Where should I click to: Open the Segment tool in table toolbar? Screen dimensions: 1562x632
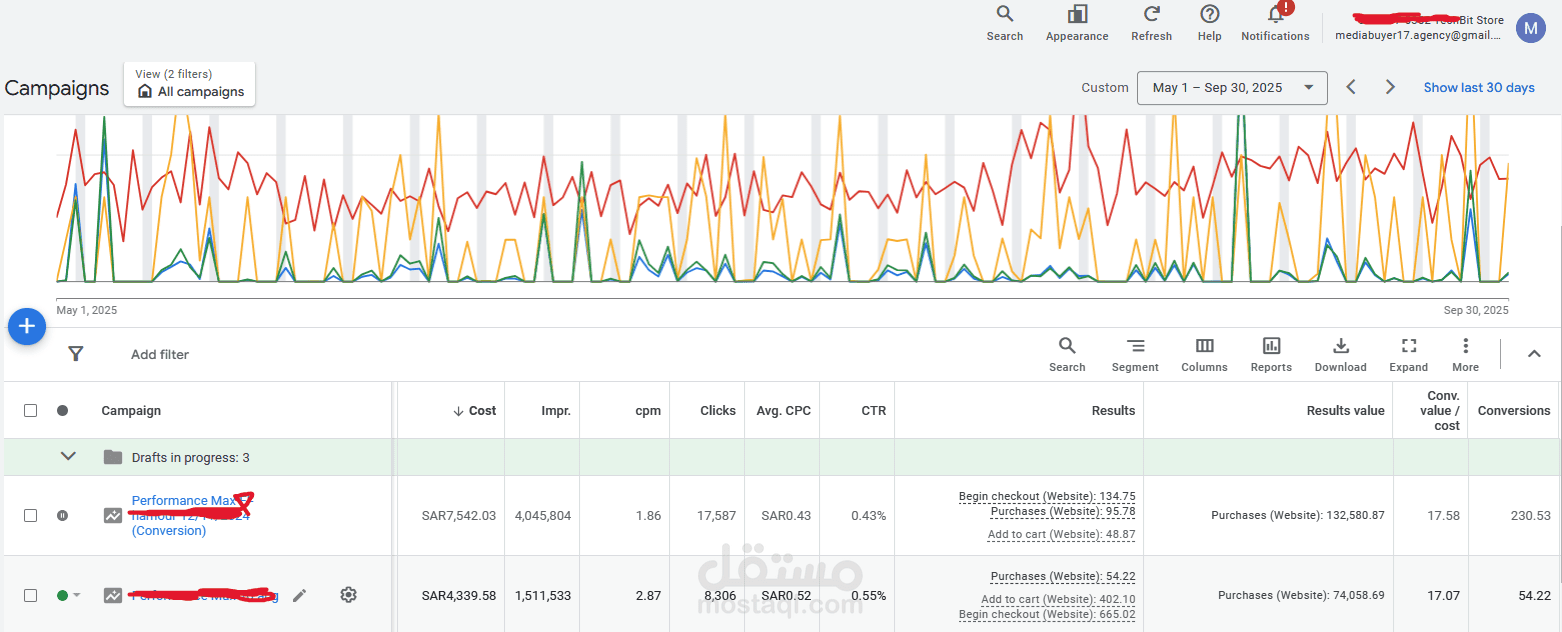[x=1135, y=347]
